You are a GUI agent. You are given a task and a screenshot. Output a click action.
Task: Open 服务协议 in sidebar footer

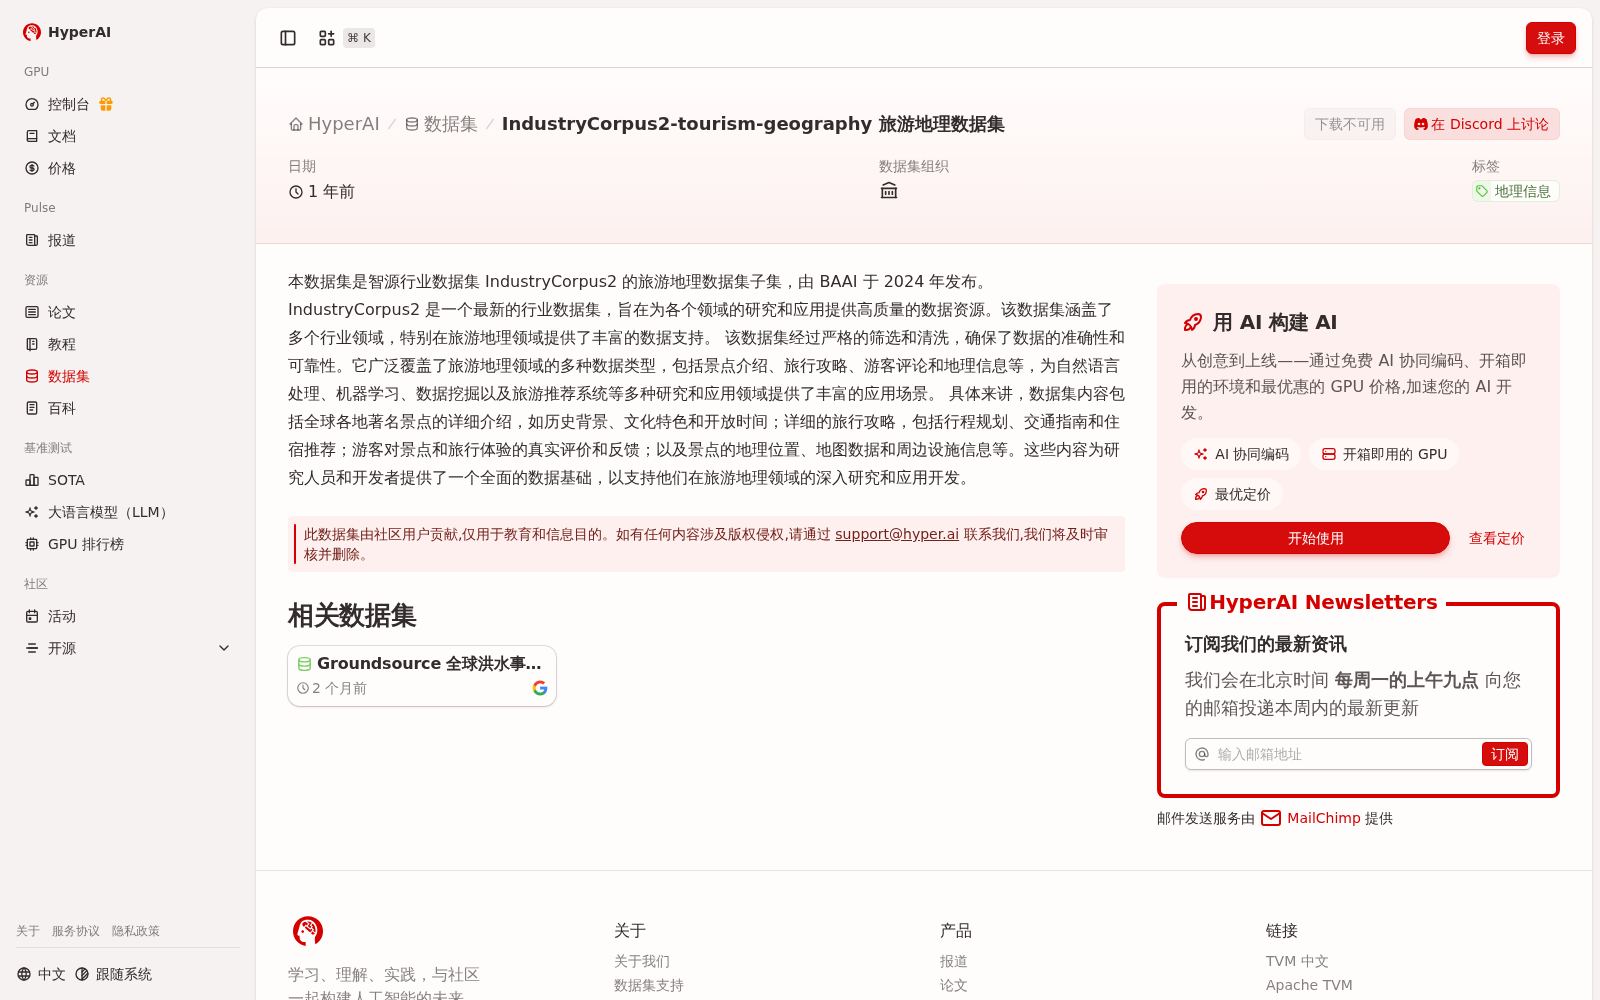pos(76,931)
